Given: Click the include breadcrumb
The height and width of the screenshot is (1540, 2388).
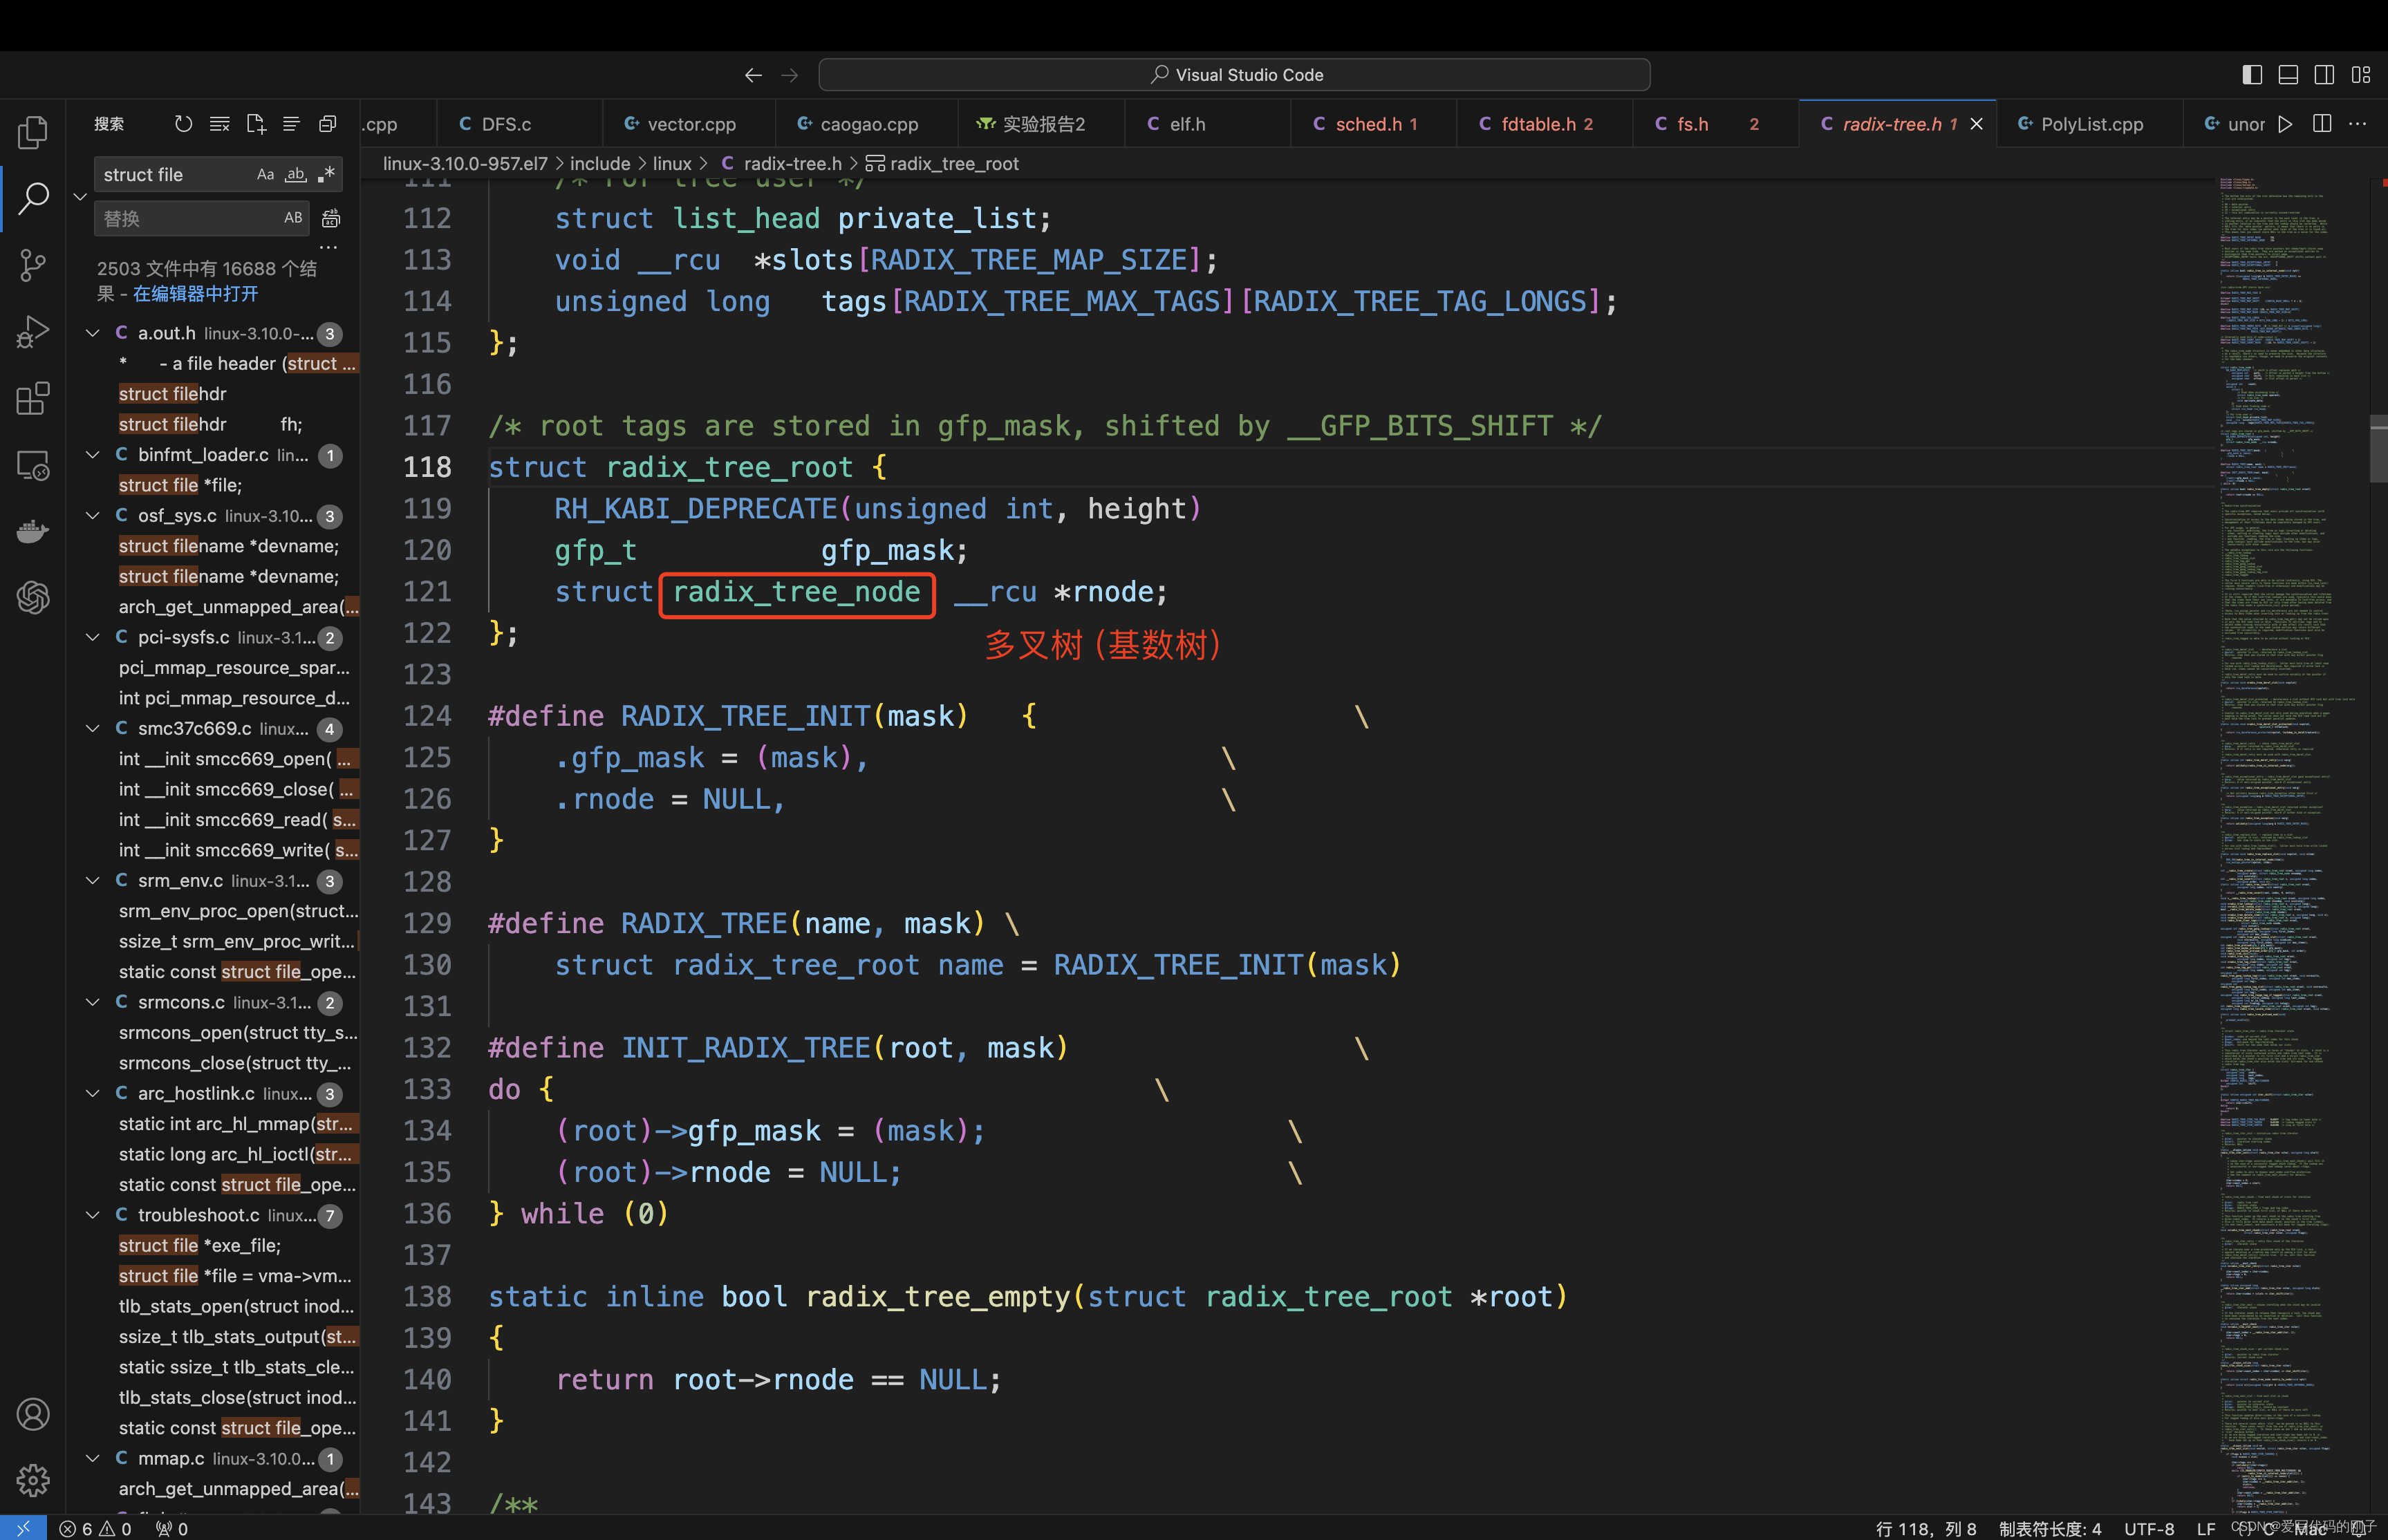Looking at the screenshot, I should pyautogui.click(x=600, y=163).
